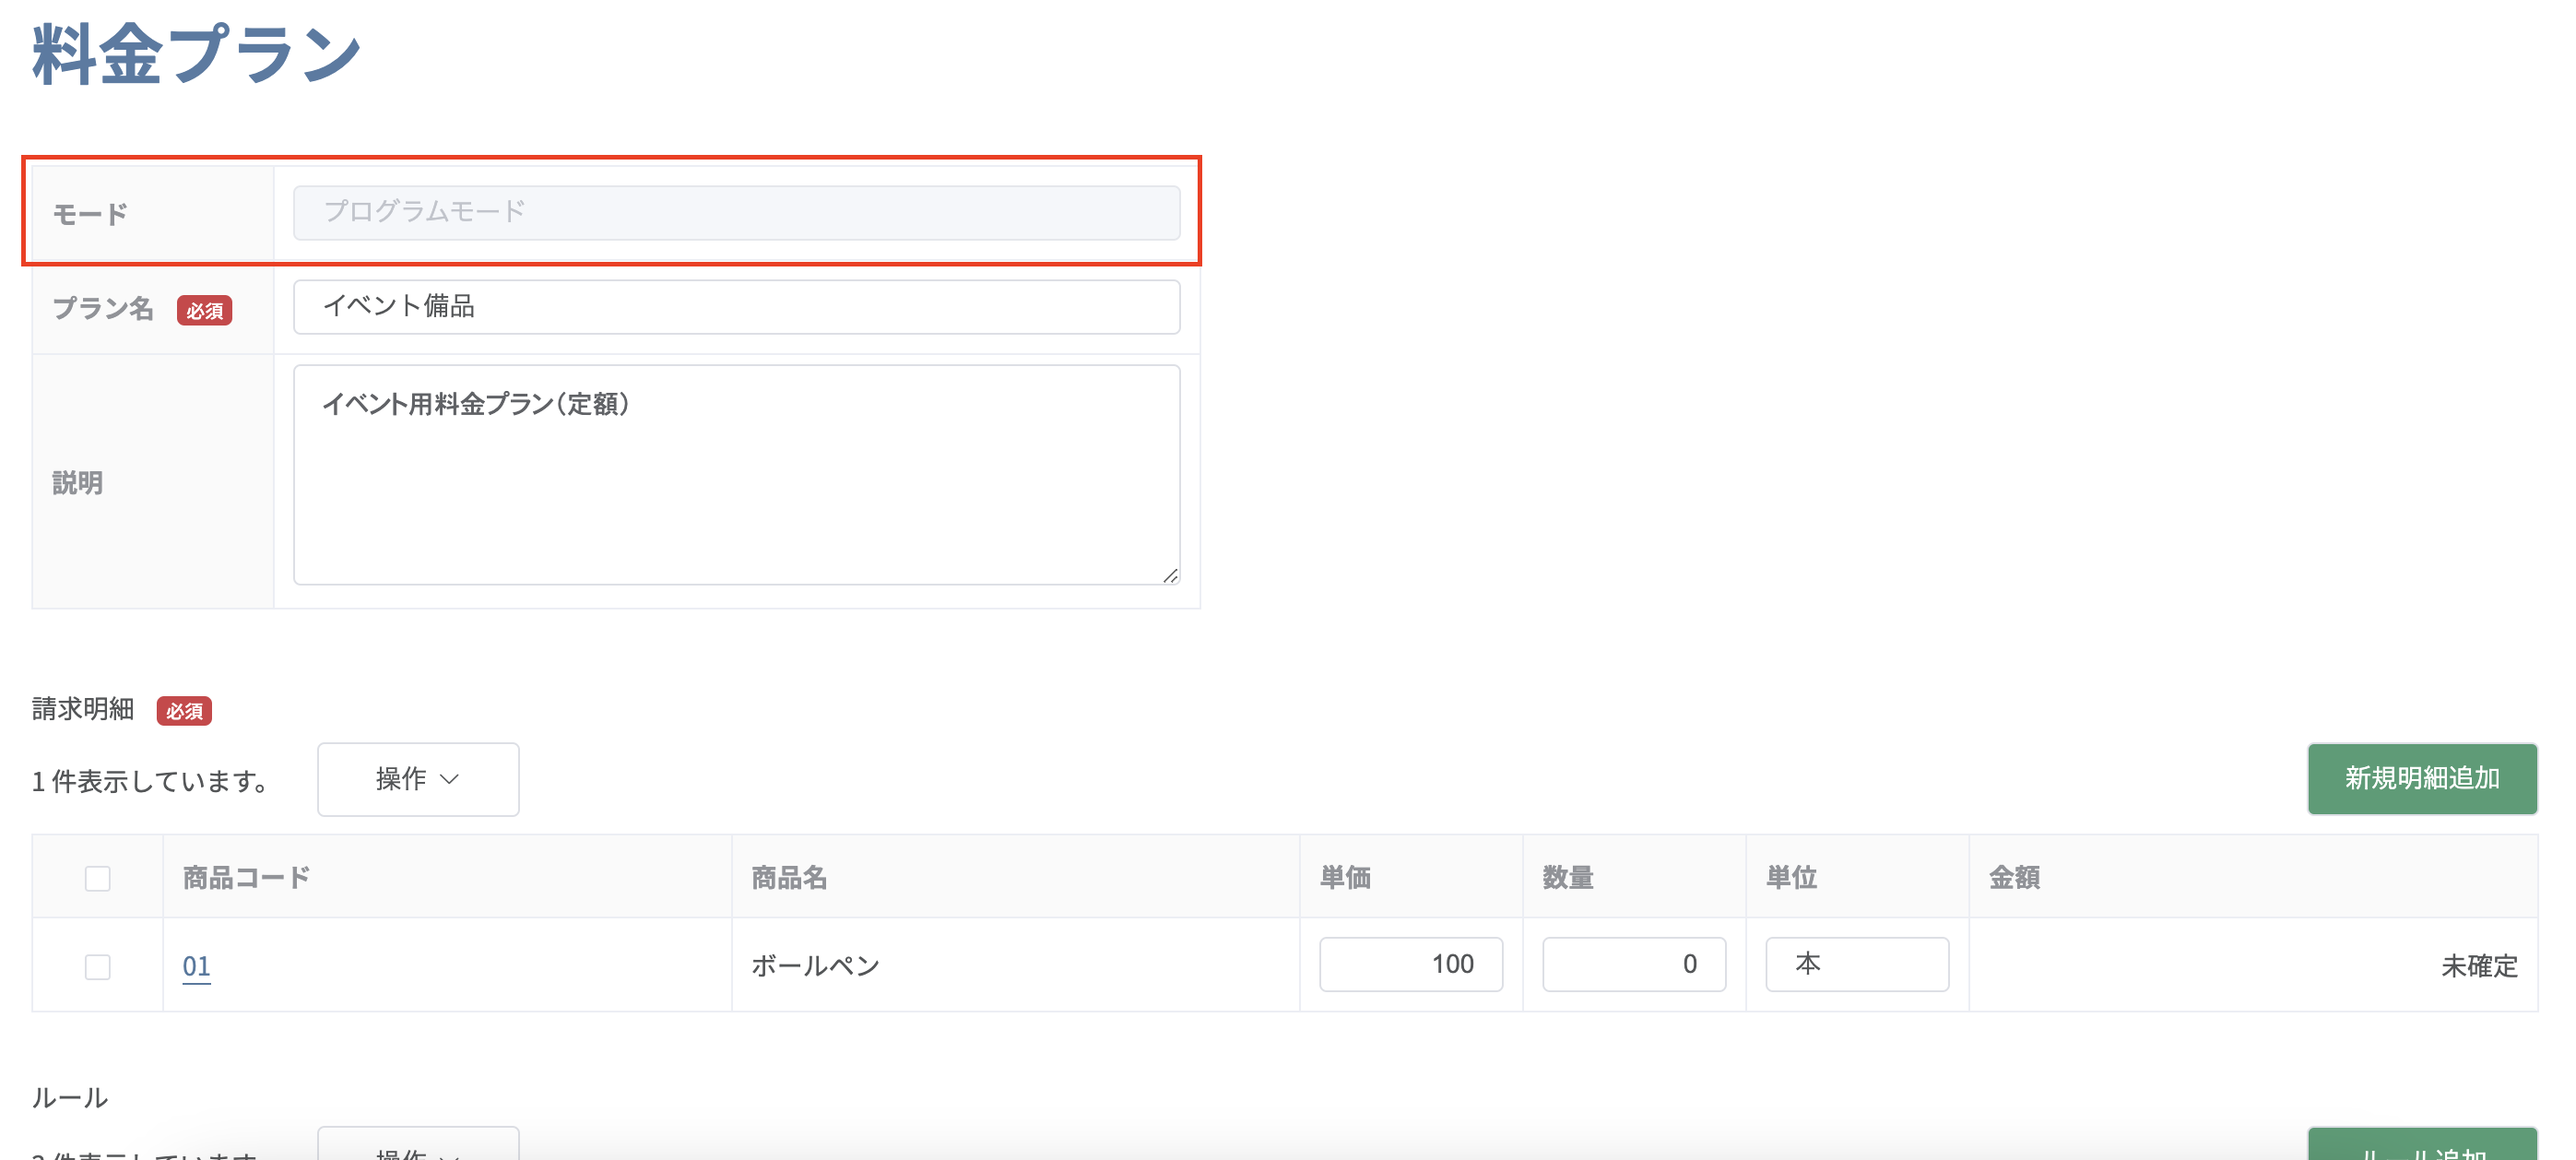2576x1160 pixels.
Task: Click the 料金プラン page heading
Action: point(197,53)
